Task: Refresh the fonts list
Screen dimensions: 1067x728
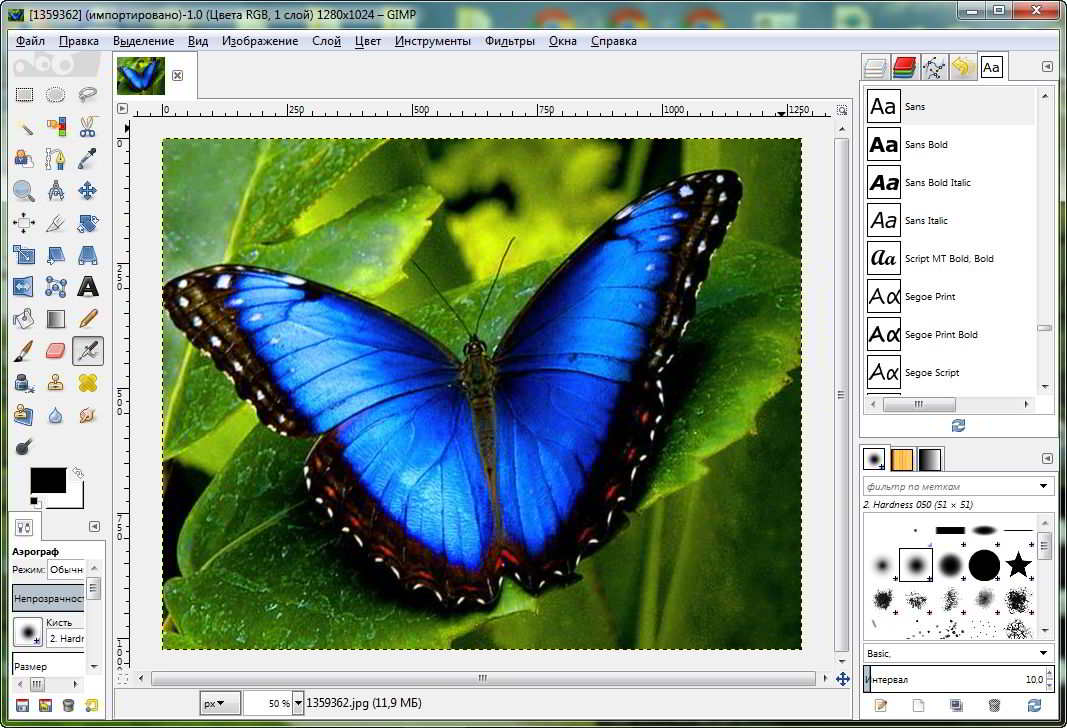Action: (959, 425)
